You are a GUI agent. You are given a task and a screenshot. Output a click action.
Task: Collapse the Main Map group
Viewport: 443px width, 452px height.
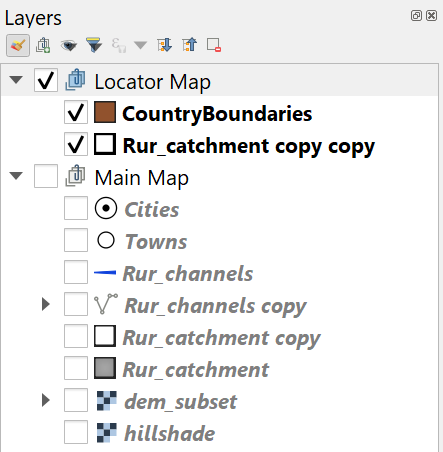pyautogui.click(x=16, y=176)
